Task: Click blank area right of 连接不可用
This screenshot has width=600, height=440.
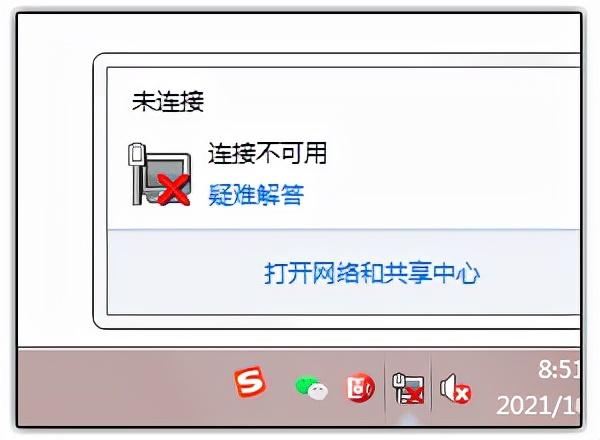Action: point(452,153)
